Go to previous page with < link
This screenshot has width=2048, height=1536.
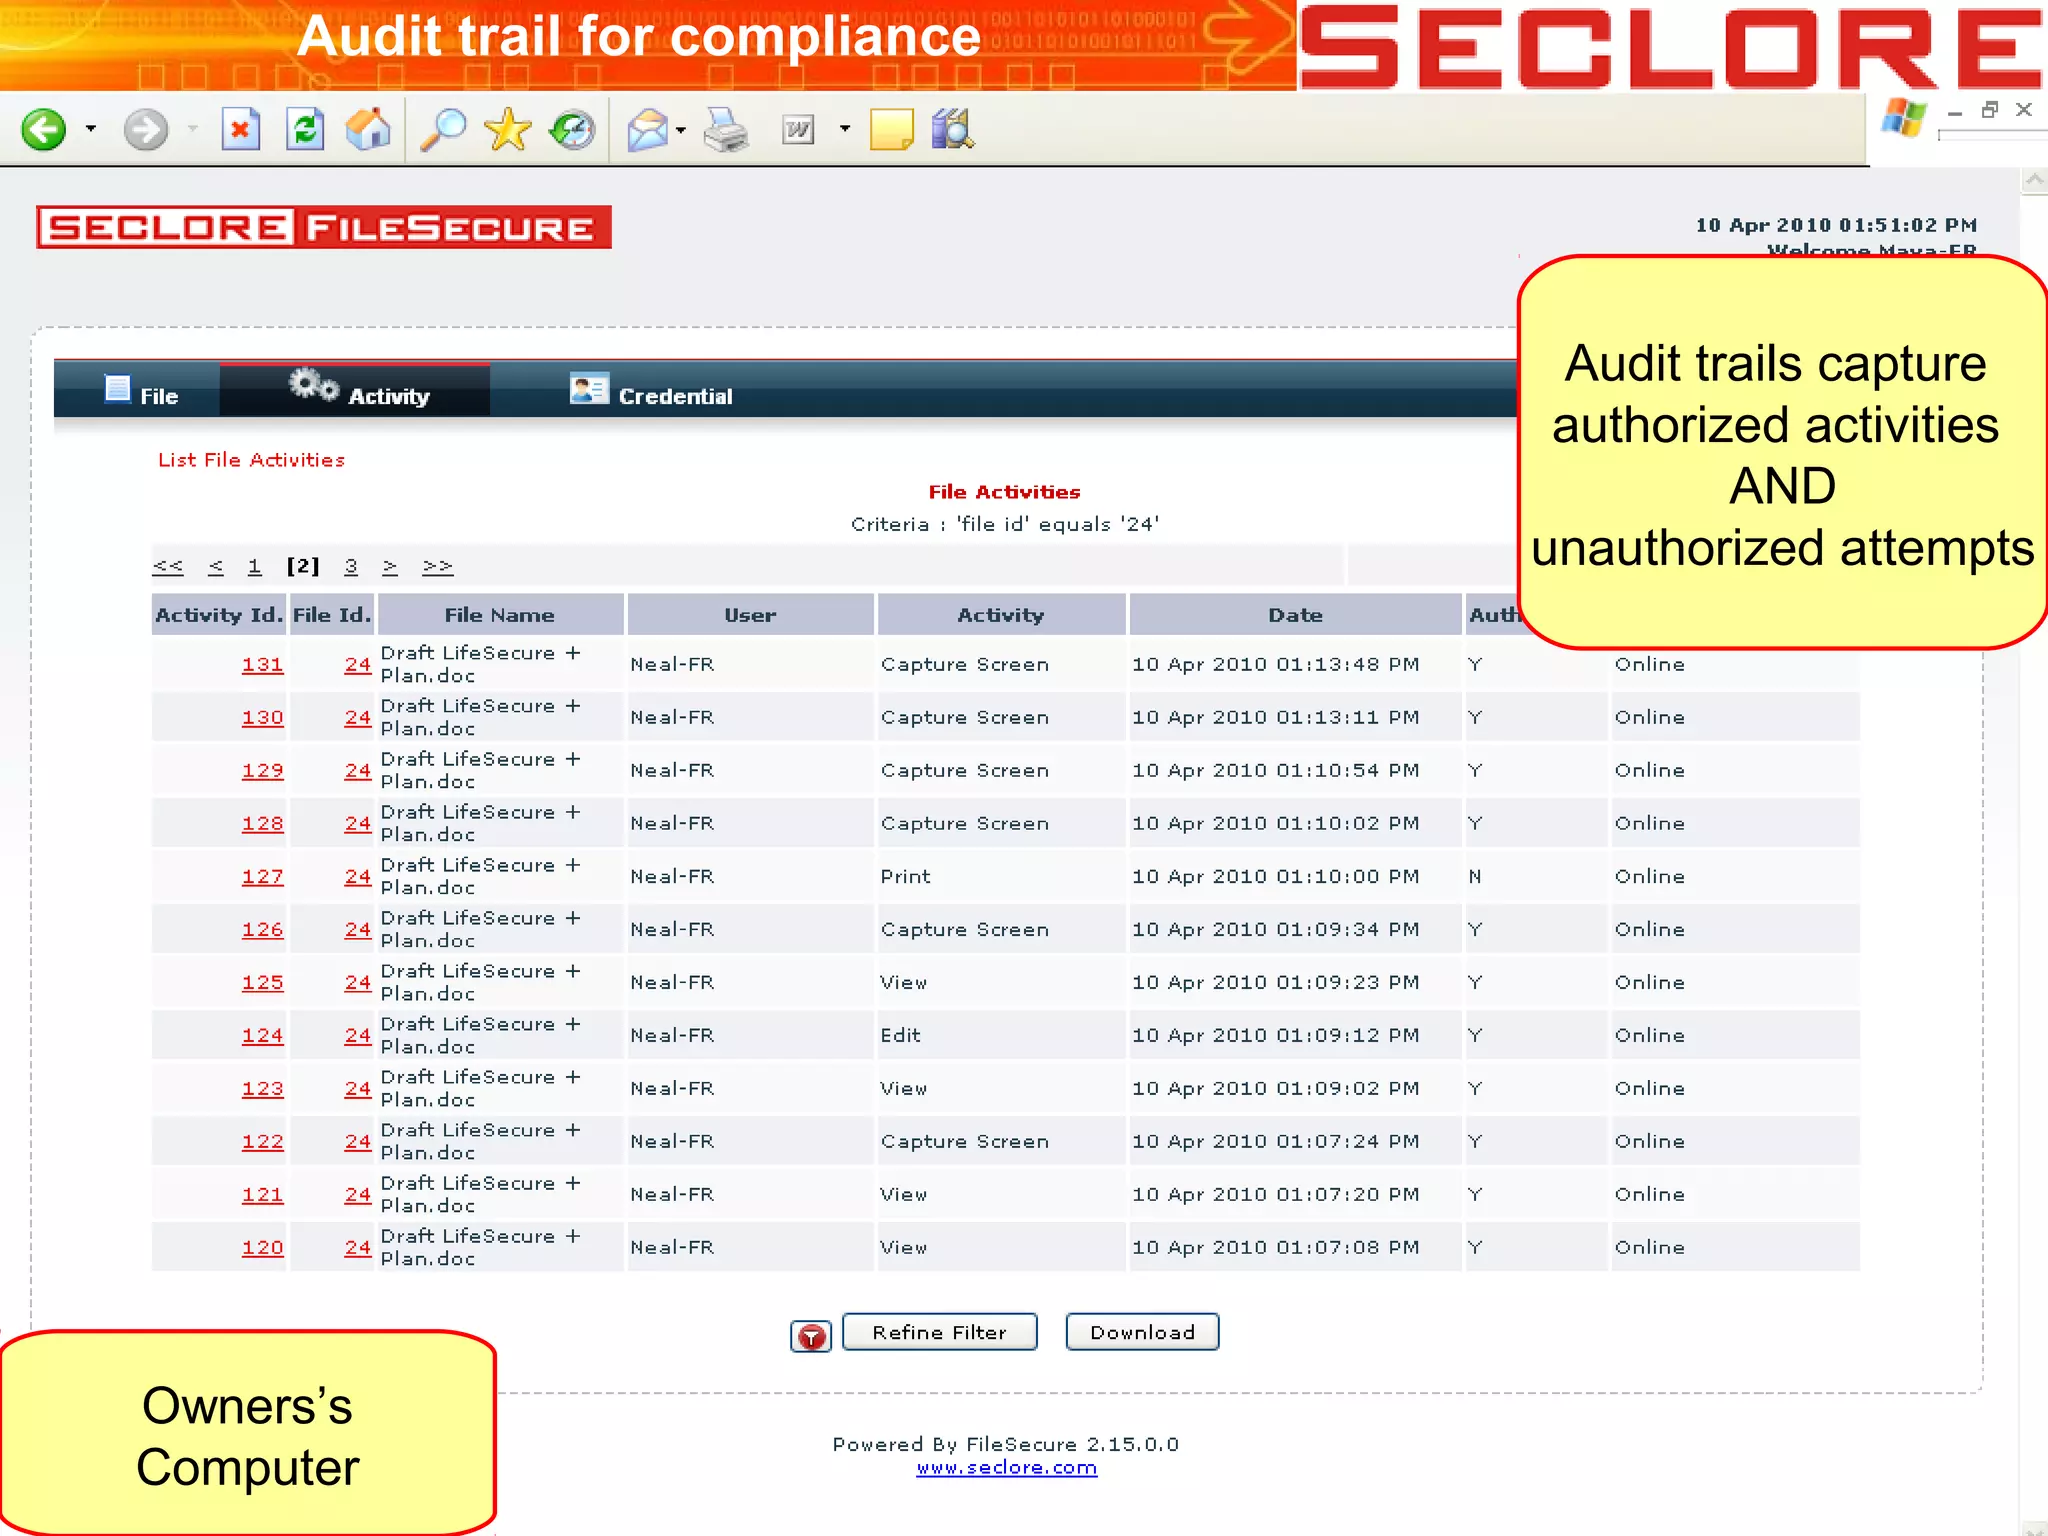pyautogui.click(x=216, y=566)
